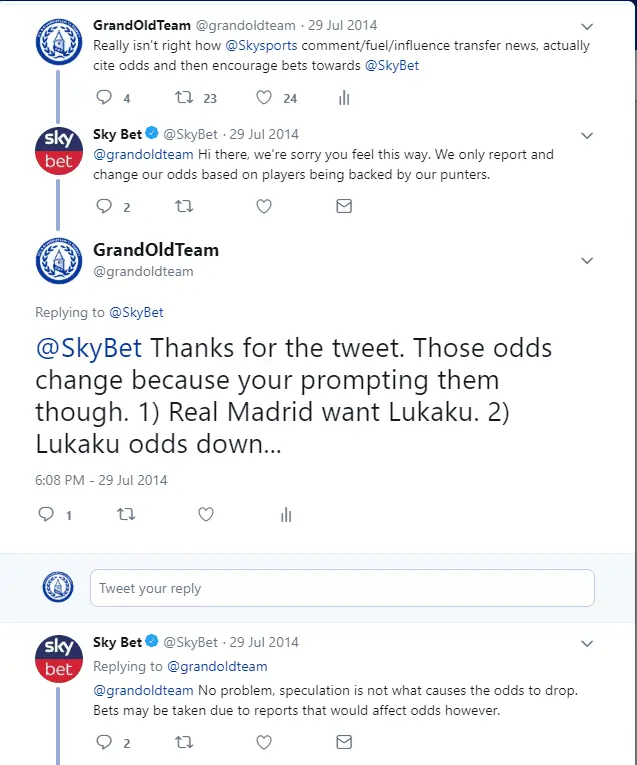Viewport: 637px width, 765px height.
Task: Open Sky Bet's profile picture in first reply
Action: coord(58,150)
